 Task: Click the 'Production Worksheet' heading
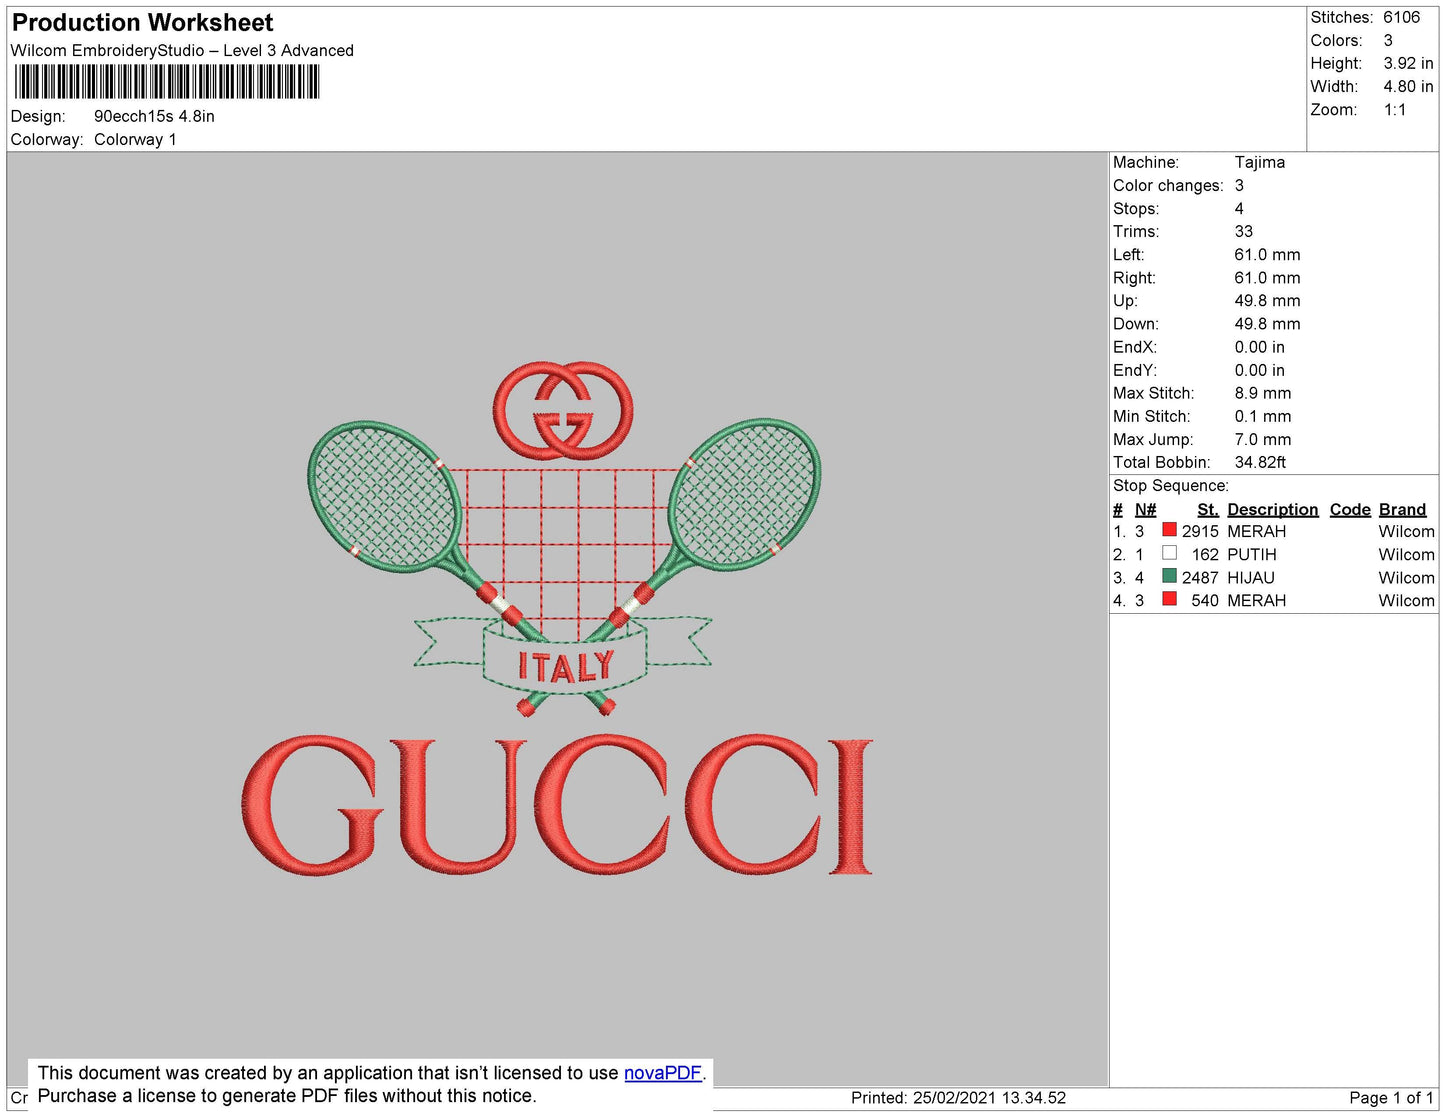[x=142, y=22]
